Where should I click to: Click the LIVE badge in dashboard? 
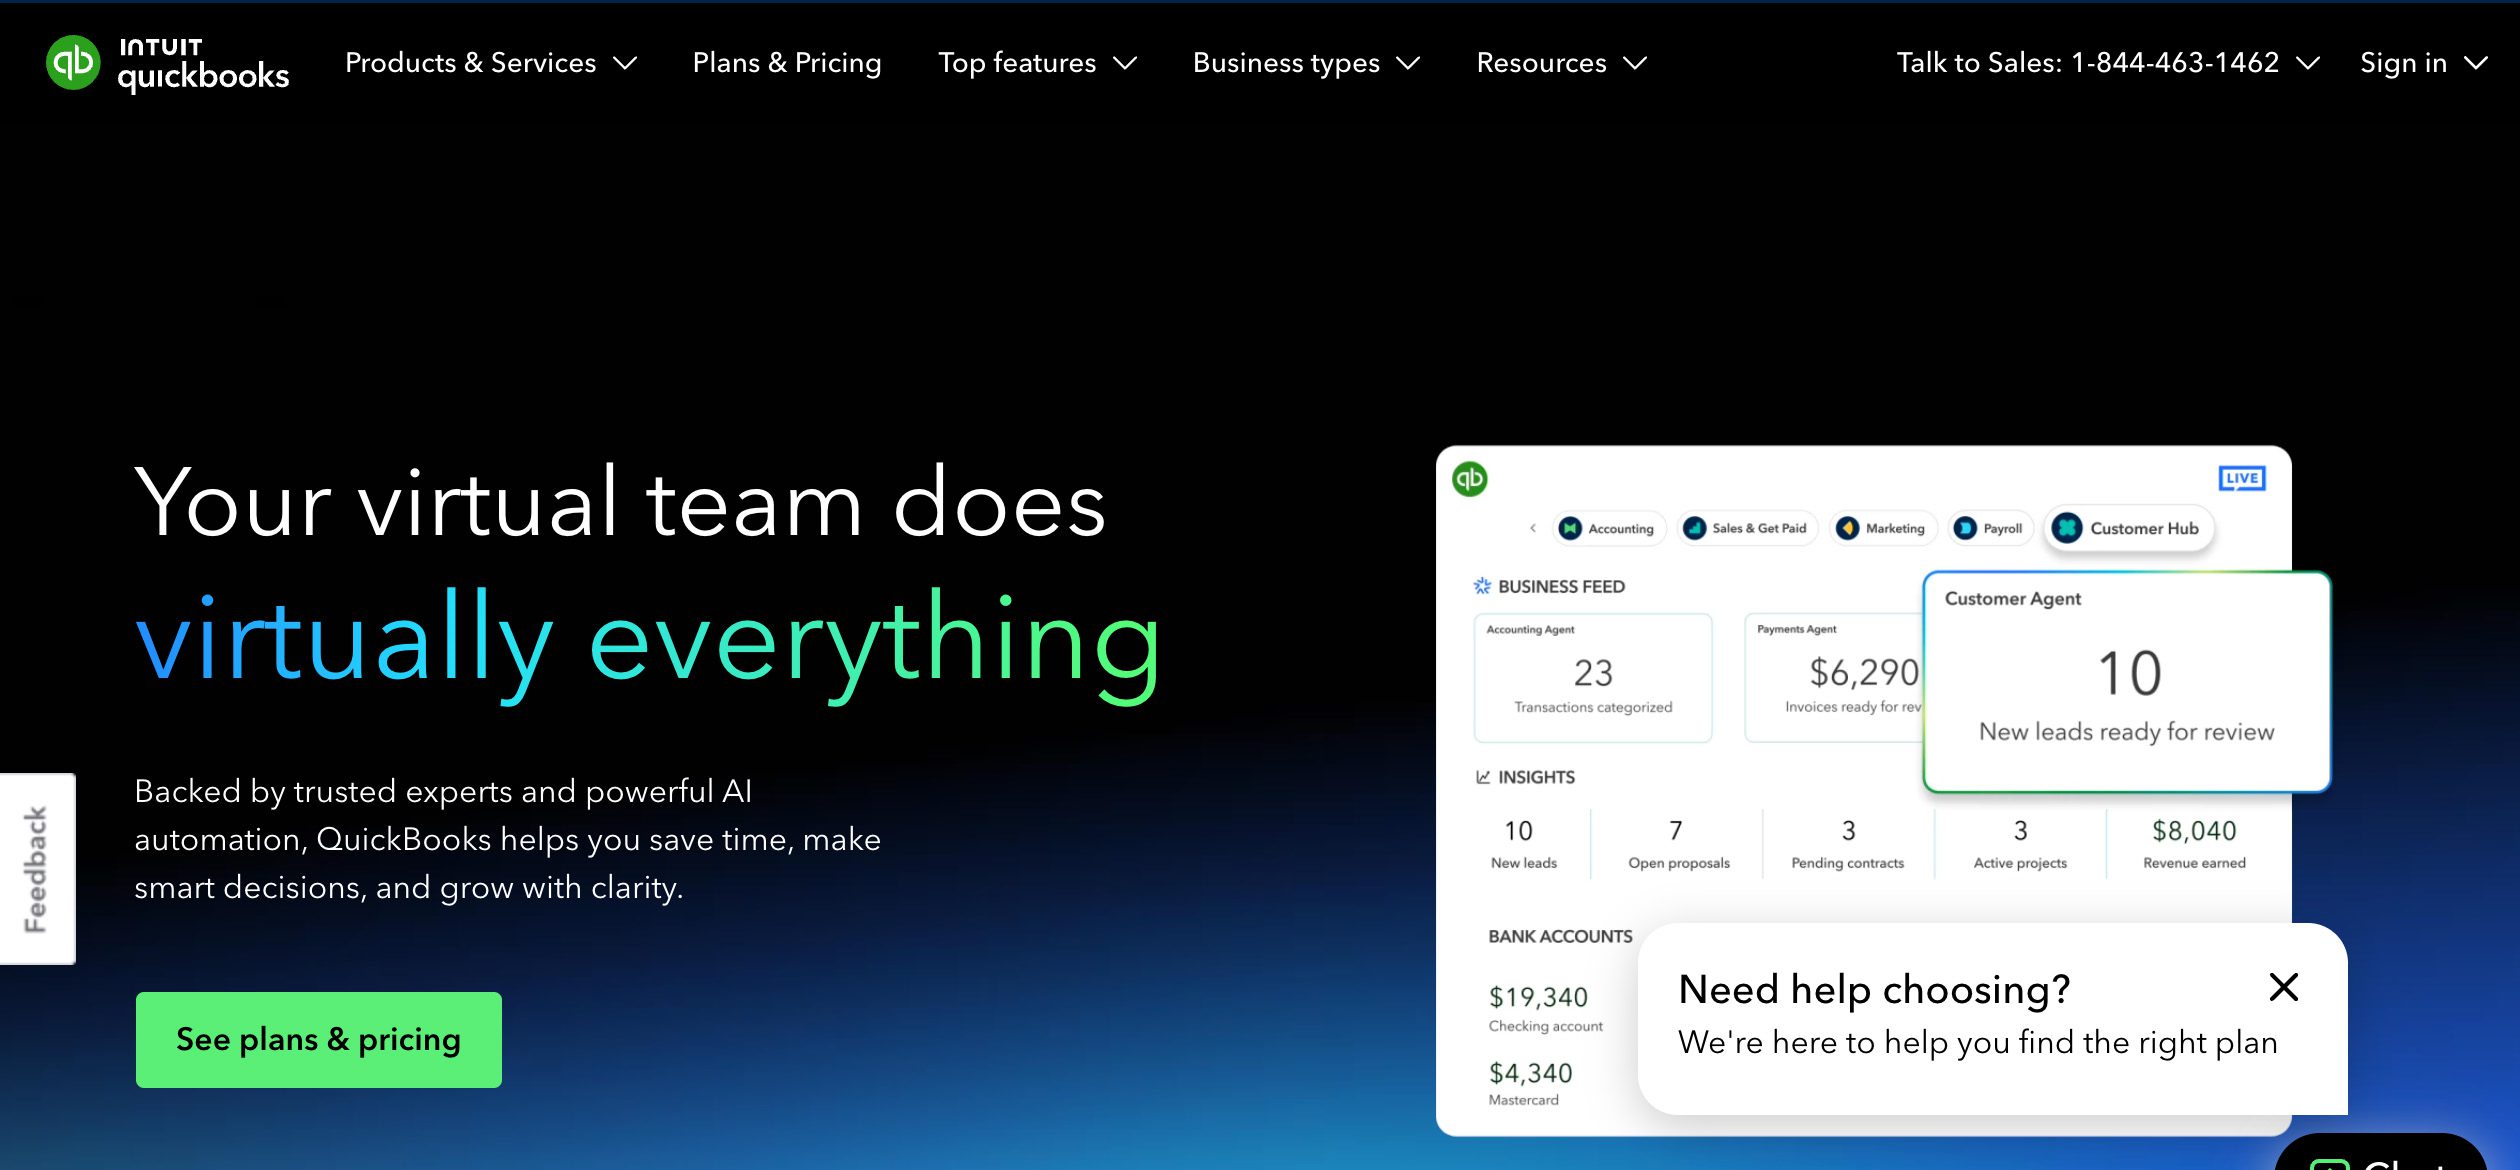(x=2241, y=478)
